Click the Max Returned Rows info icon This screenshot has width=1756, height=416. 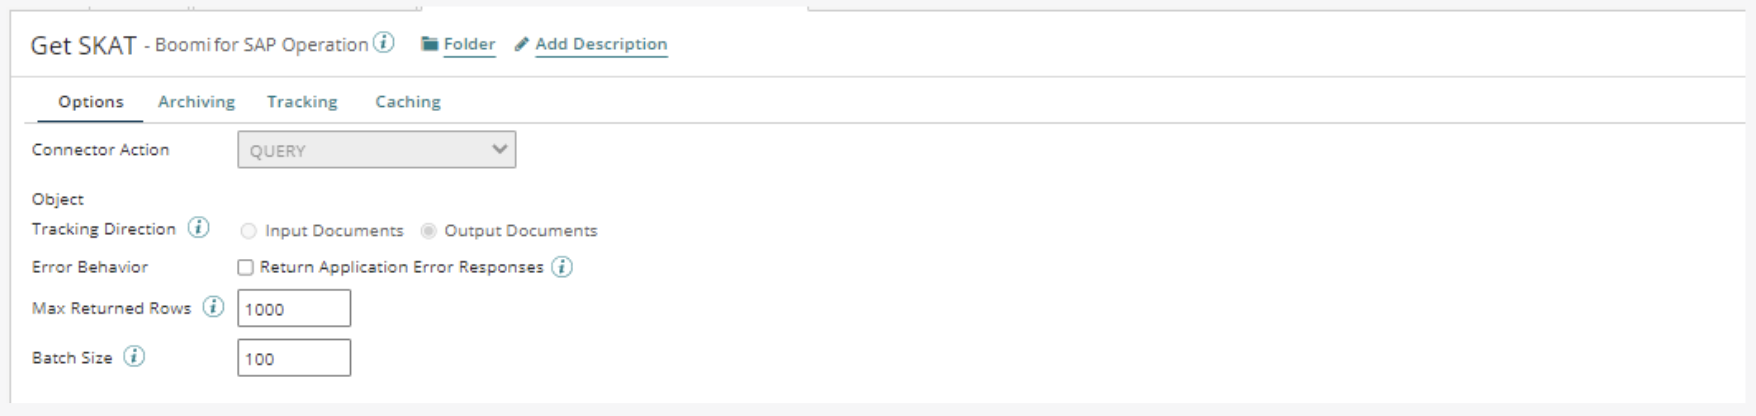(x=213, y=307)
